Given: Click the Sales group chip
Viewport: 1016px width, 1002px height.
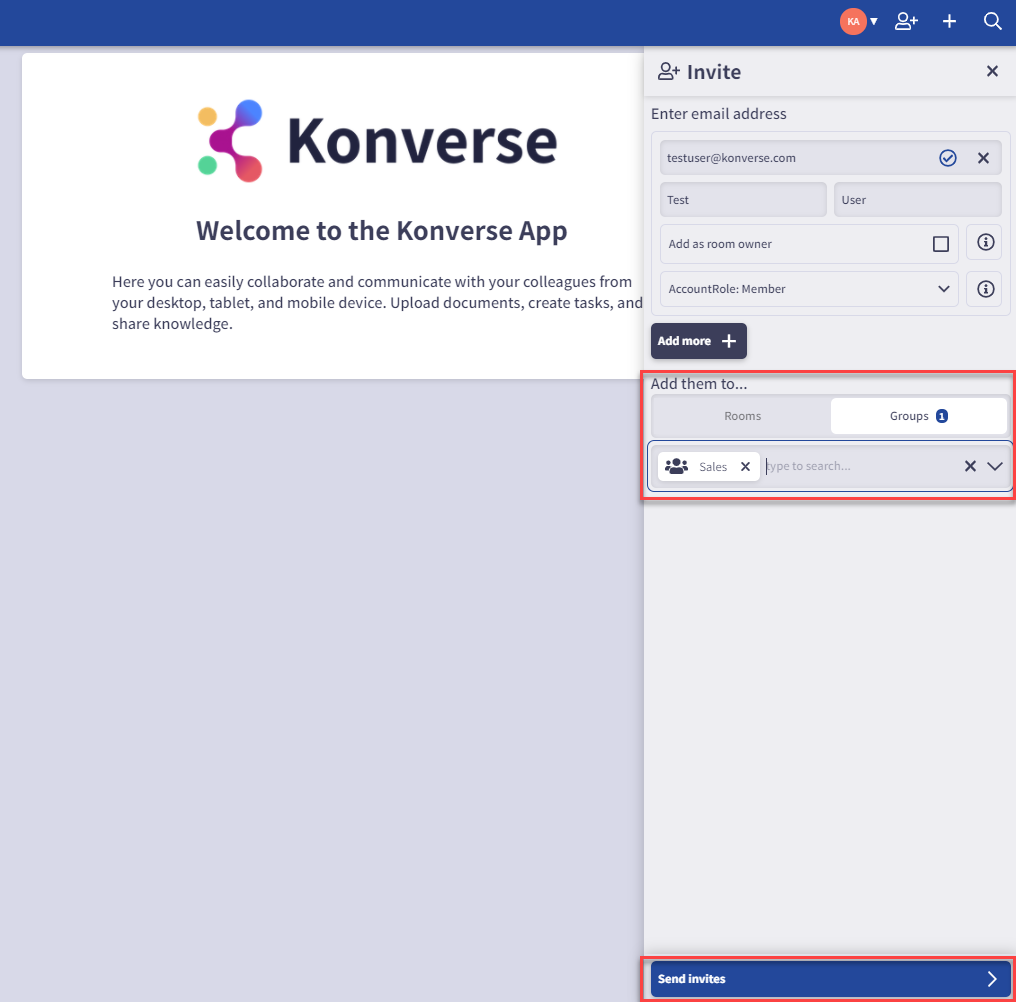Looking at the screenshot, I should [x=708, y=467].
